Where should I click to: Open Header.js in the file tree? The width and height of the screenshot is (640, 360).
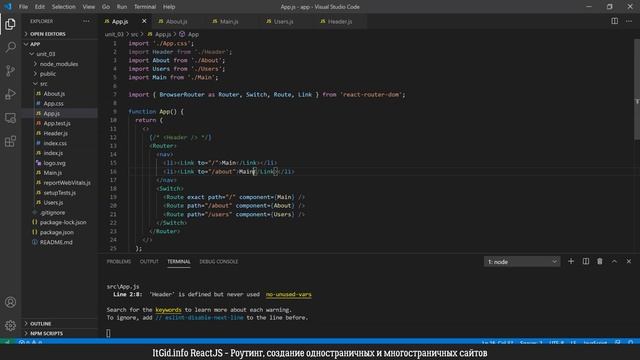tap(56, 133)
